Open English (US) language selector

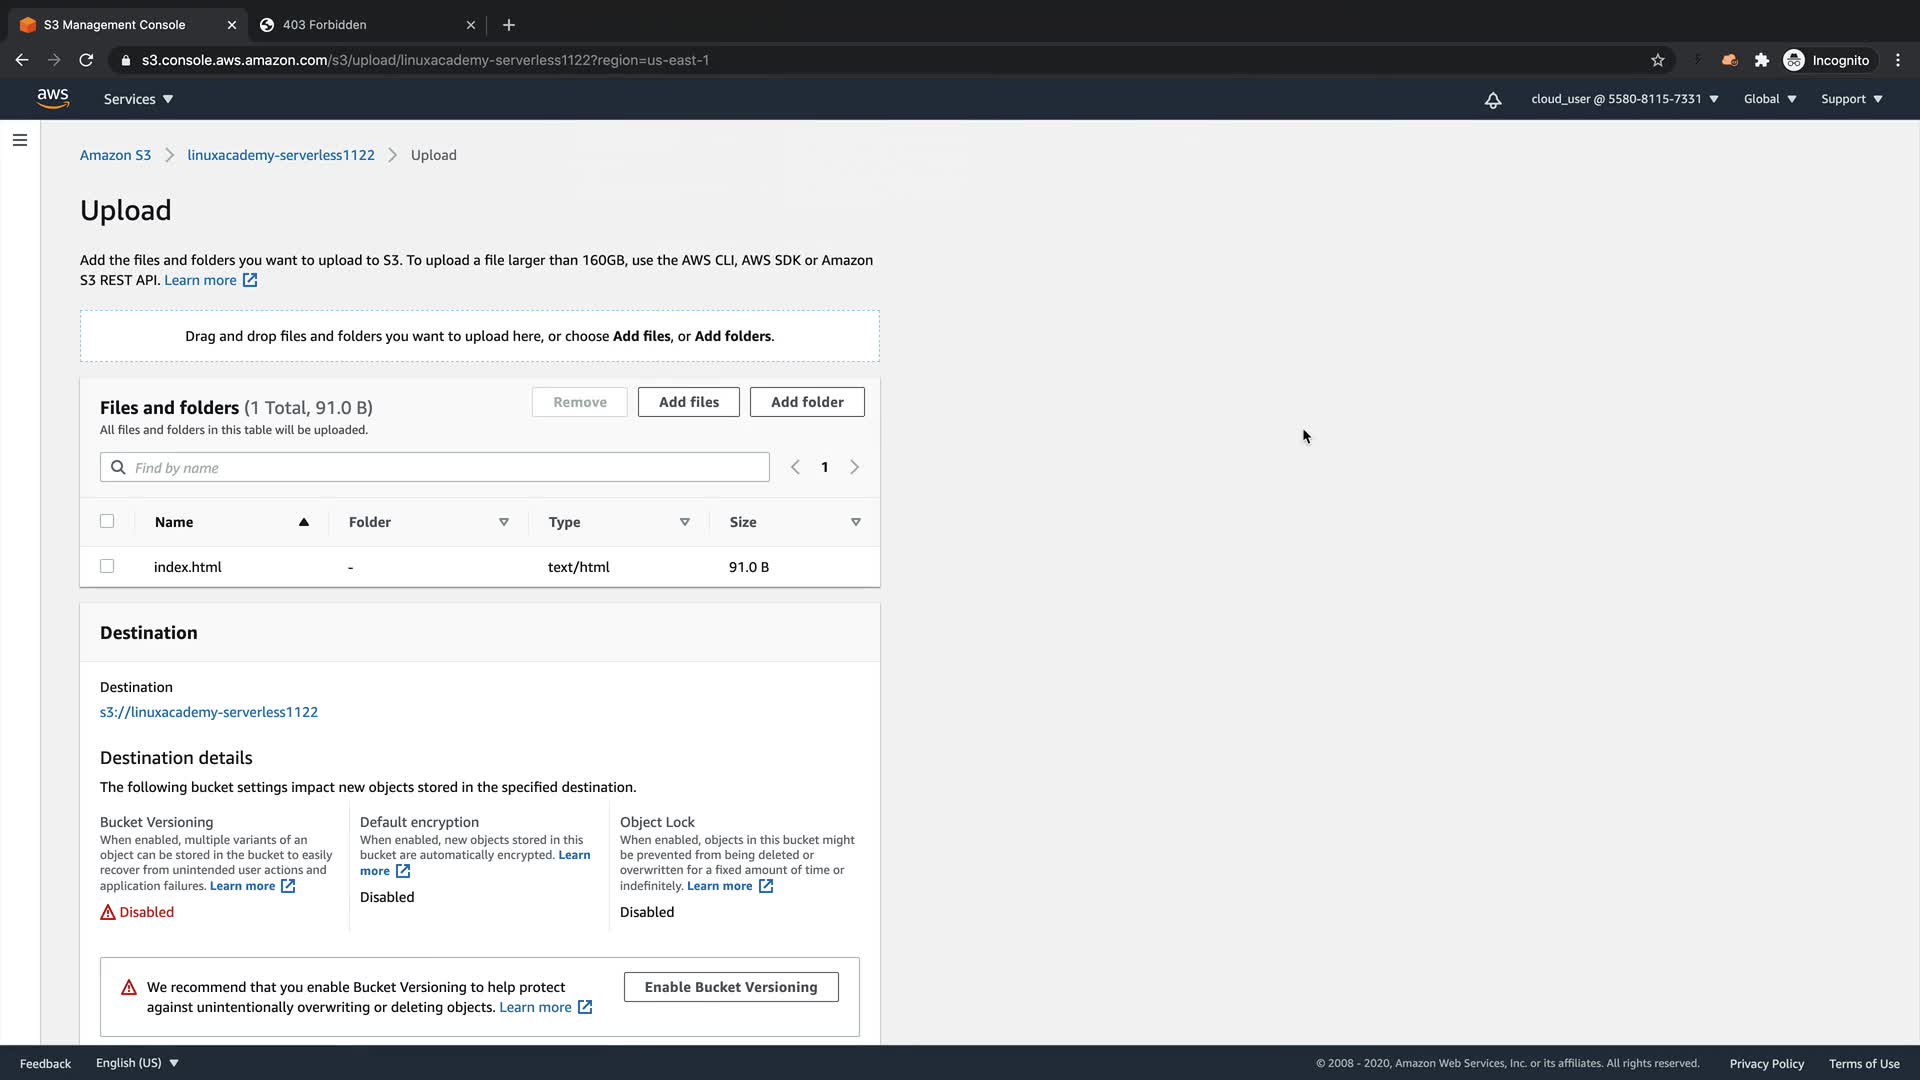click(137, 1063)
